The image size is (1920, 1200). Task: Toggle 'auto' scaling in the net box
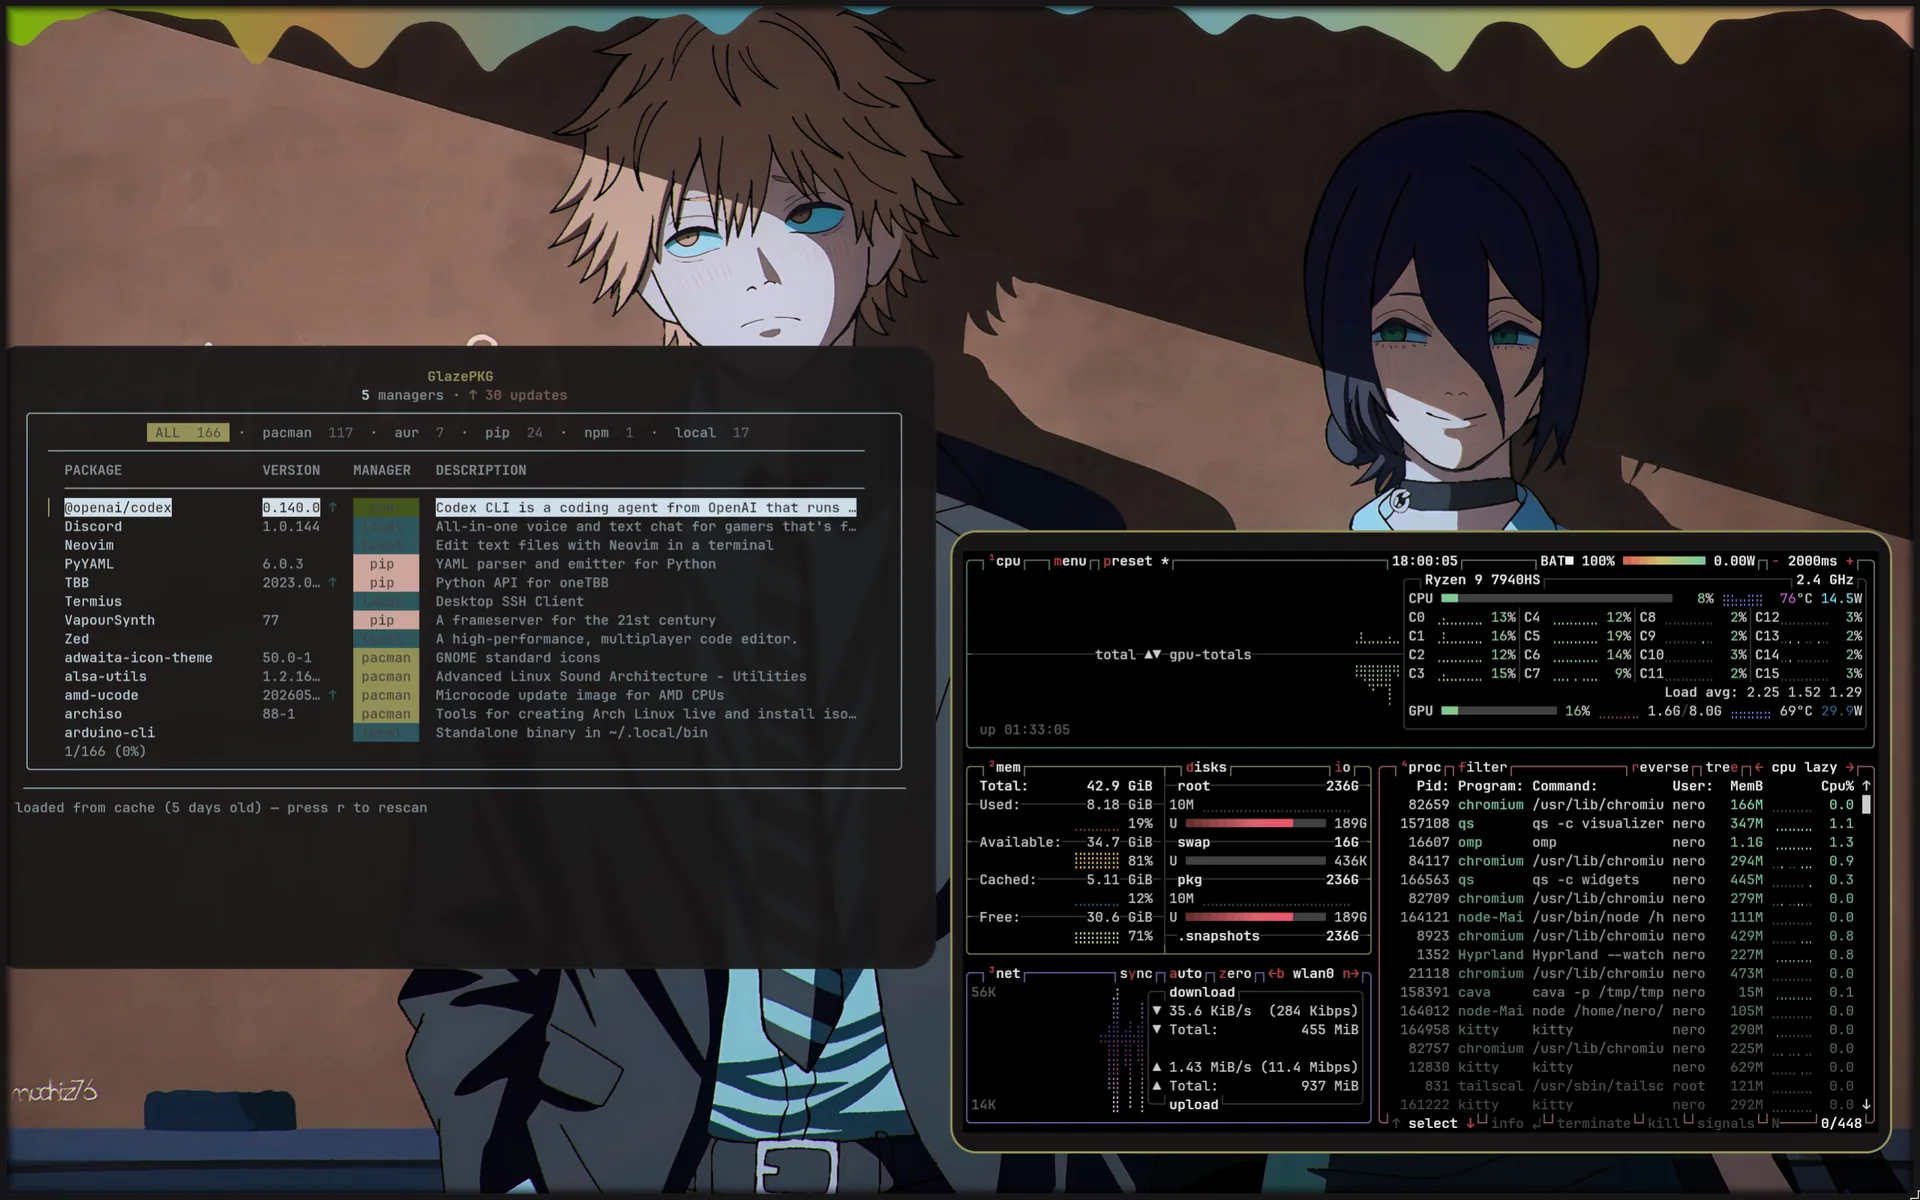tap(1185, 973)
